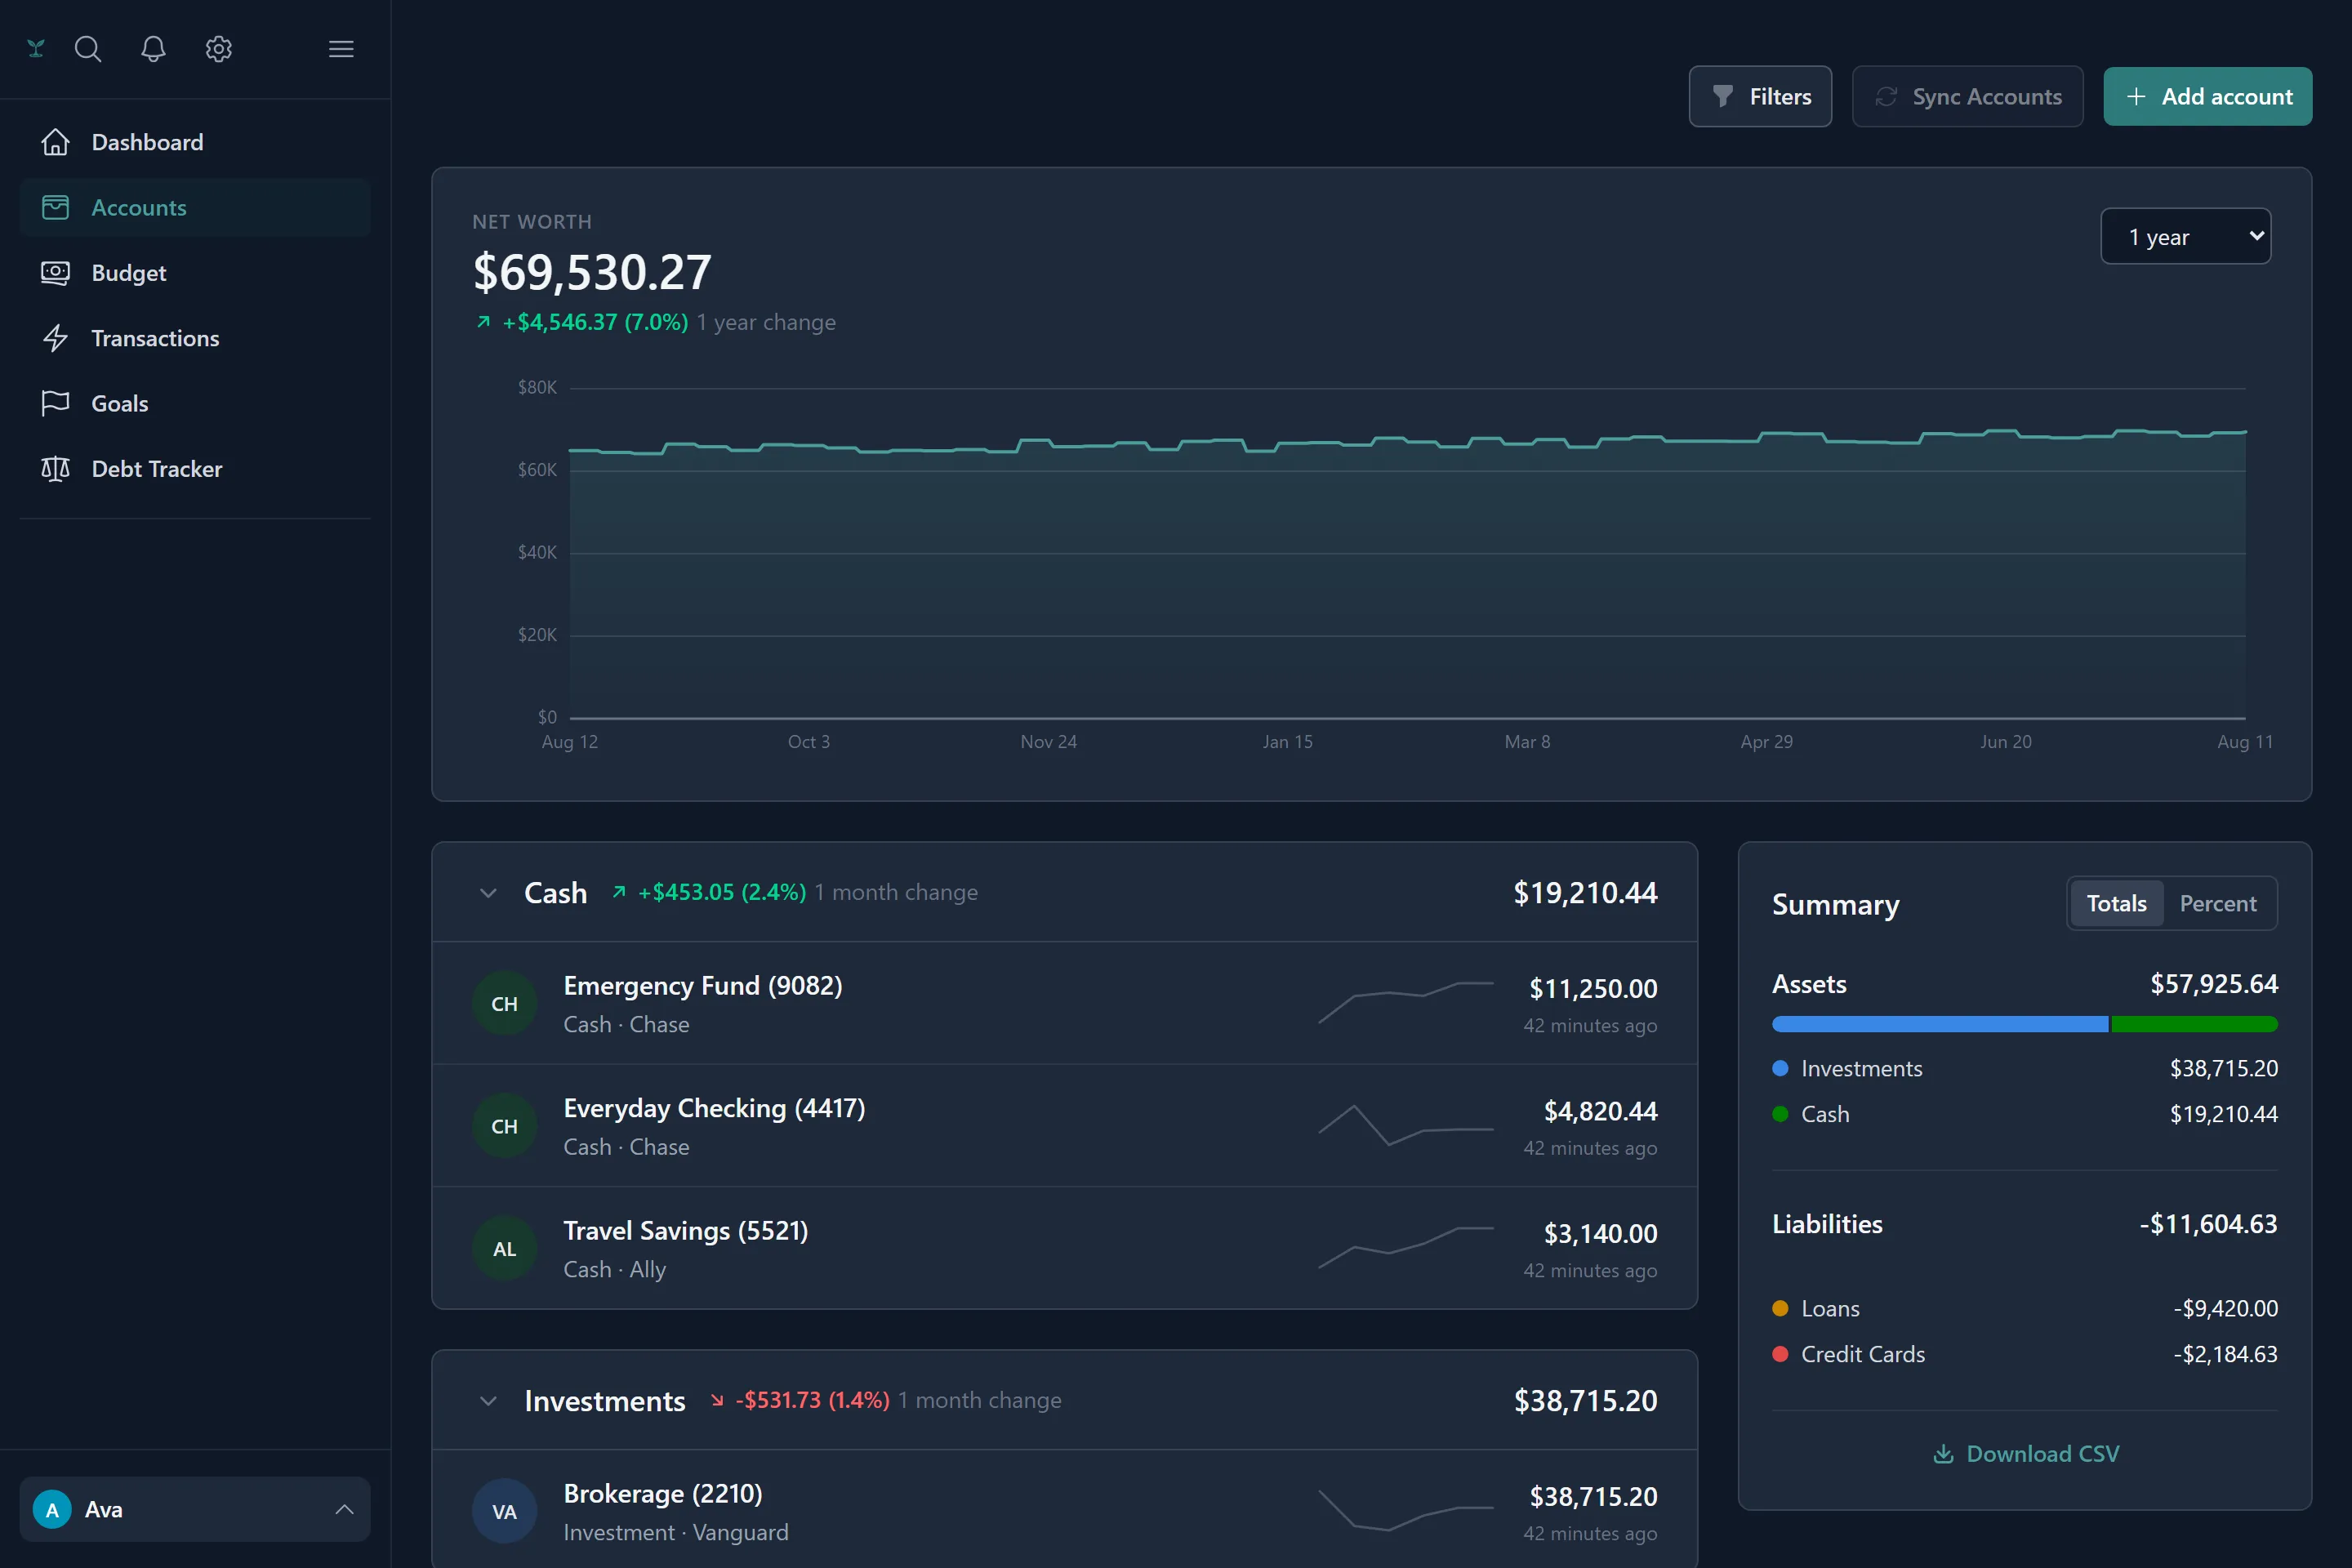Open notifications bell icon
This screenshot has height=1568, width=2352.
coord(153,49)
